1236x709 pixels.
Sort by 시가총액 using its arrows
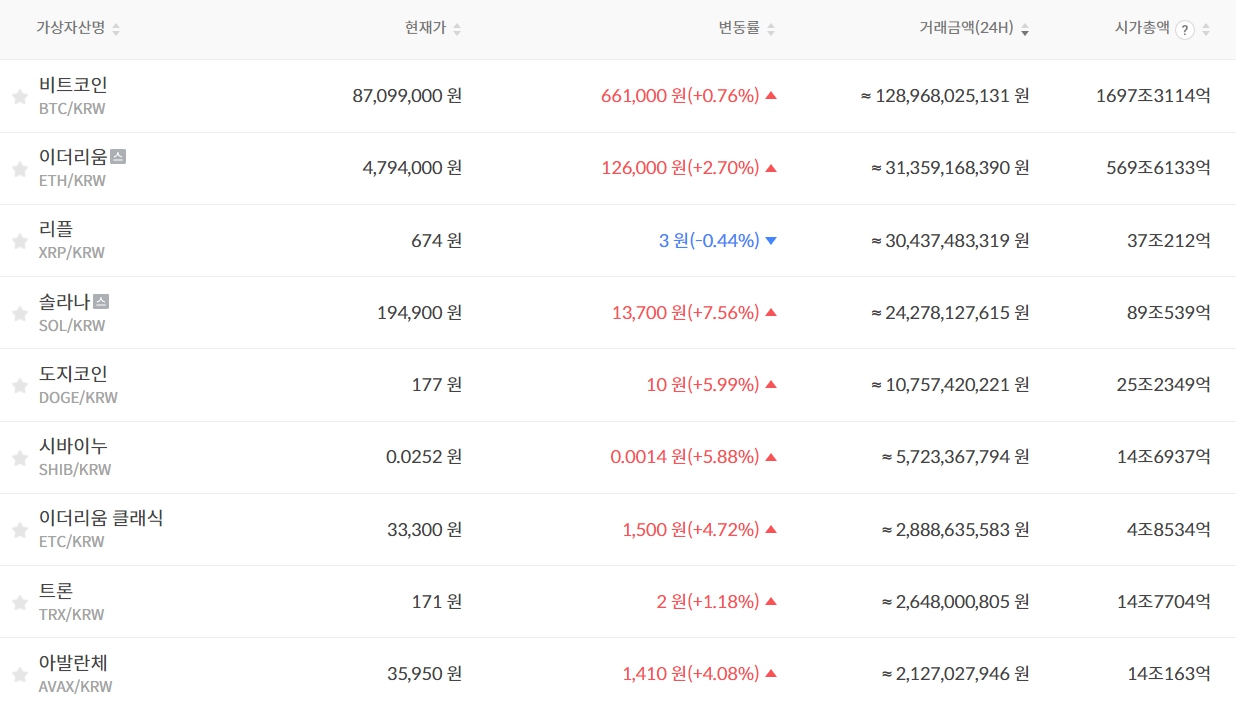[1206, 30]
